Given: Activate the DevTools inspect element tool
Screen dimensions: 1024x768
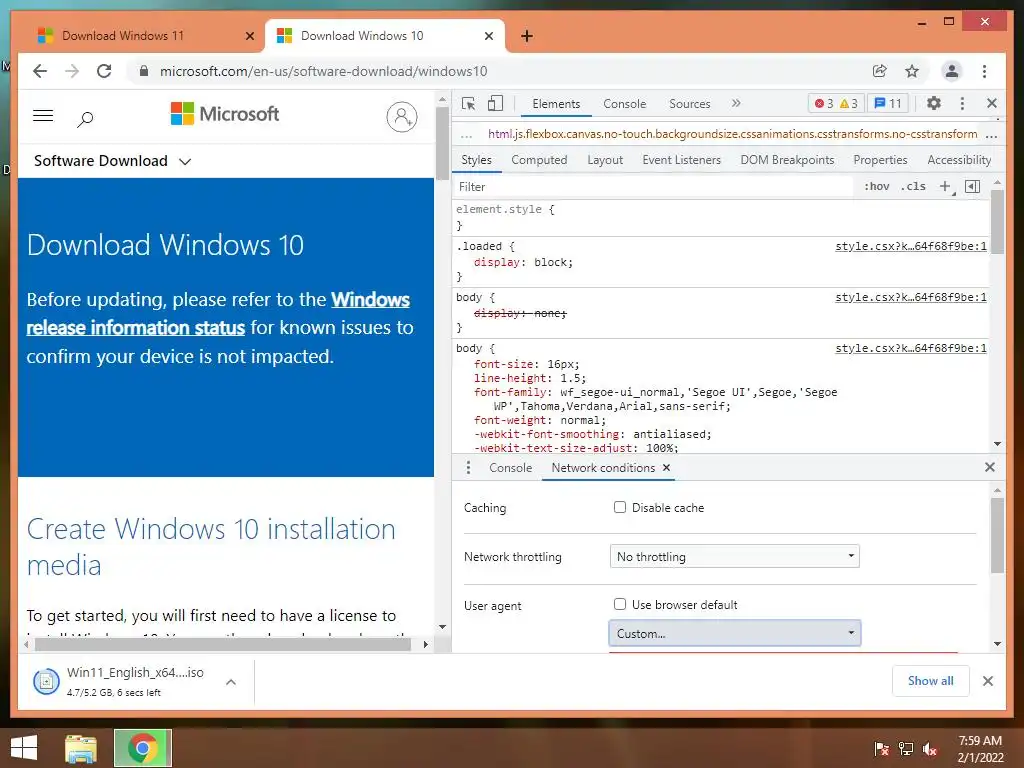Looking at the screenshot, I should (468, 104).
